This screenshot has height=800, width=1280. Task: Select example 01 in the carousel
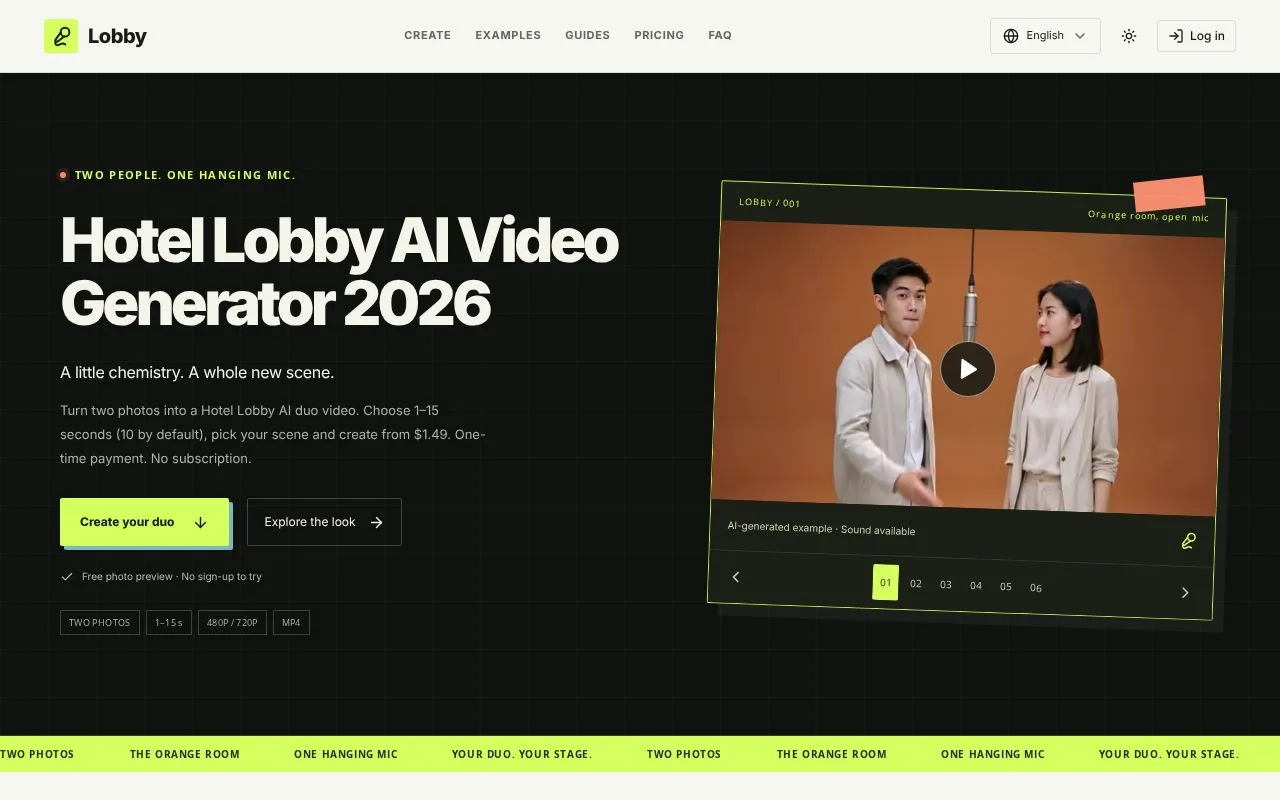point(885,582)
